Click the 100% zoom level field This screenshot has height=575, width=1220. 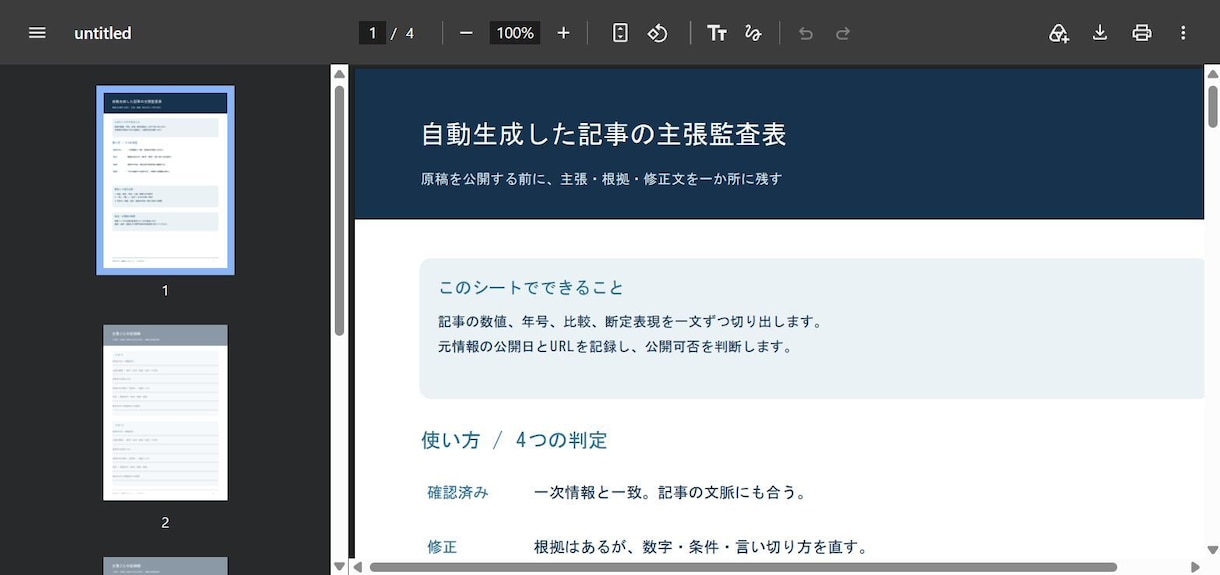pos(515,33)
